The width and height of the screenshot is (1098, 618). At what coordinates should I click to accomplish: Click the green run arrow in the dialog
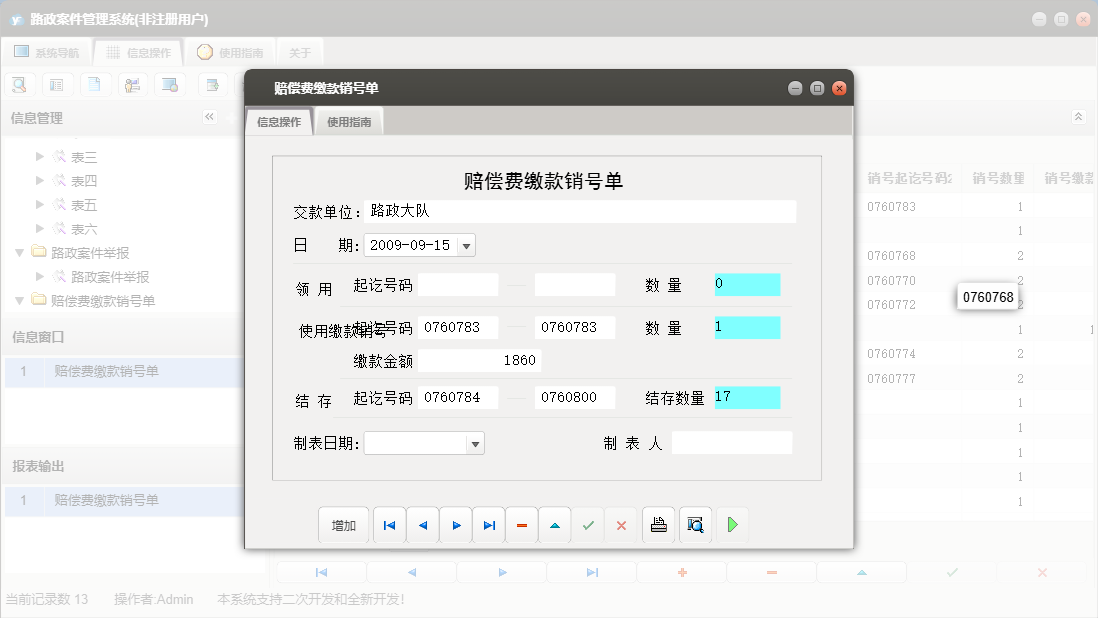point(732,524)
